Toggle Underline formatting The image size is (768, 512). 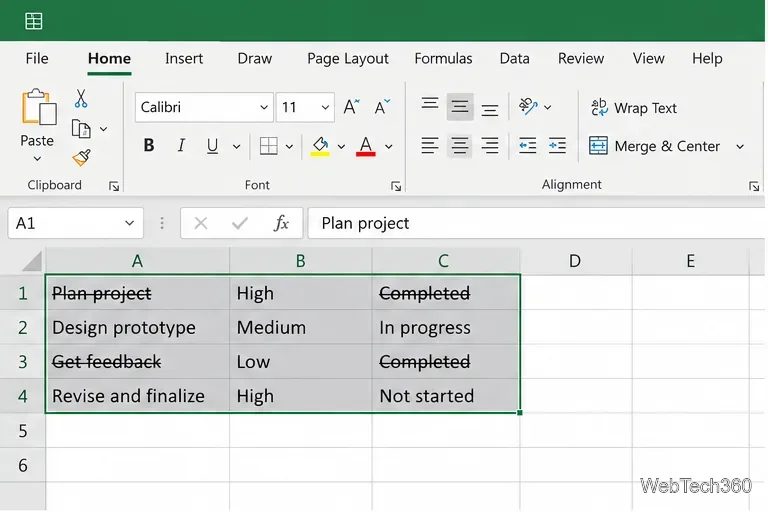pyautogui.click(x=212, y=146)
